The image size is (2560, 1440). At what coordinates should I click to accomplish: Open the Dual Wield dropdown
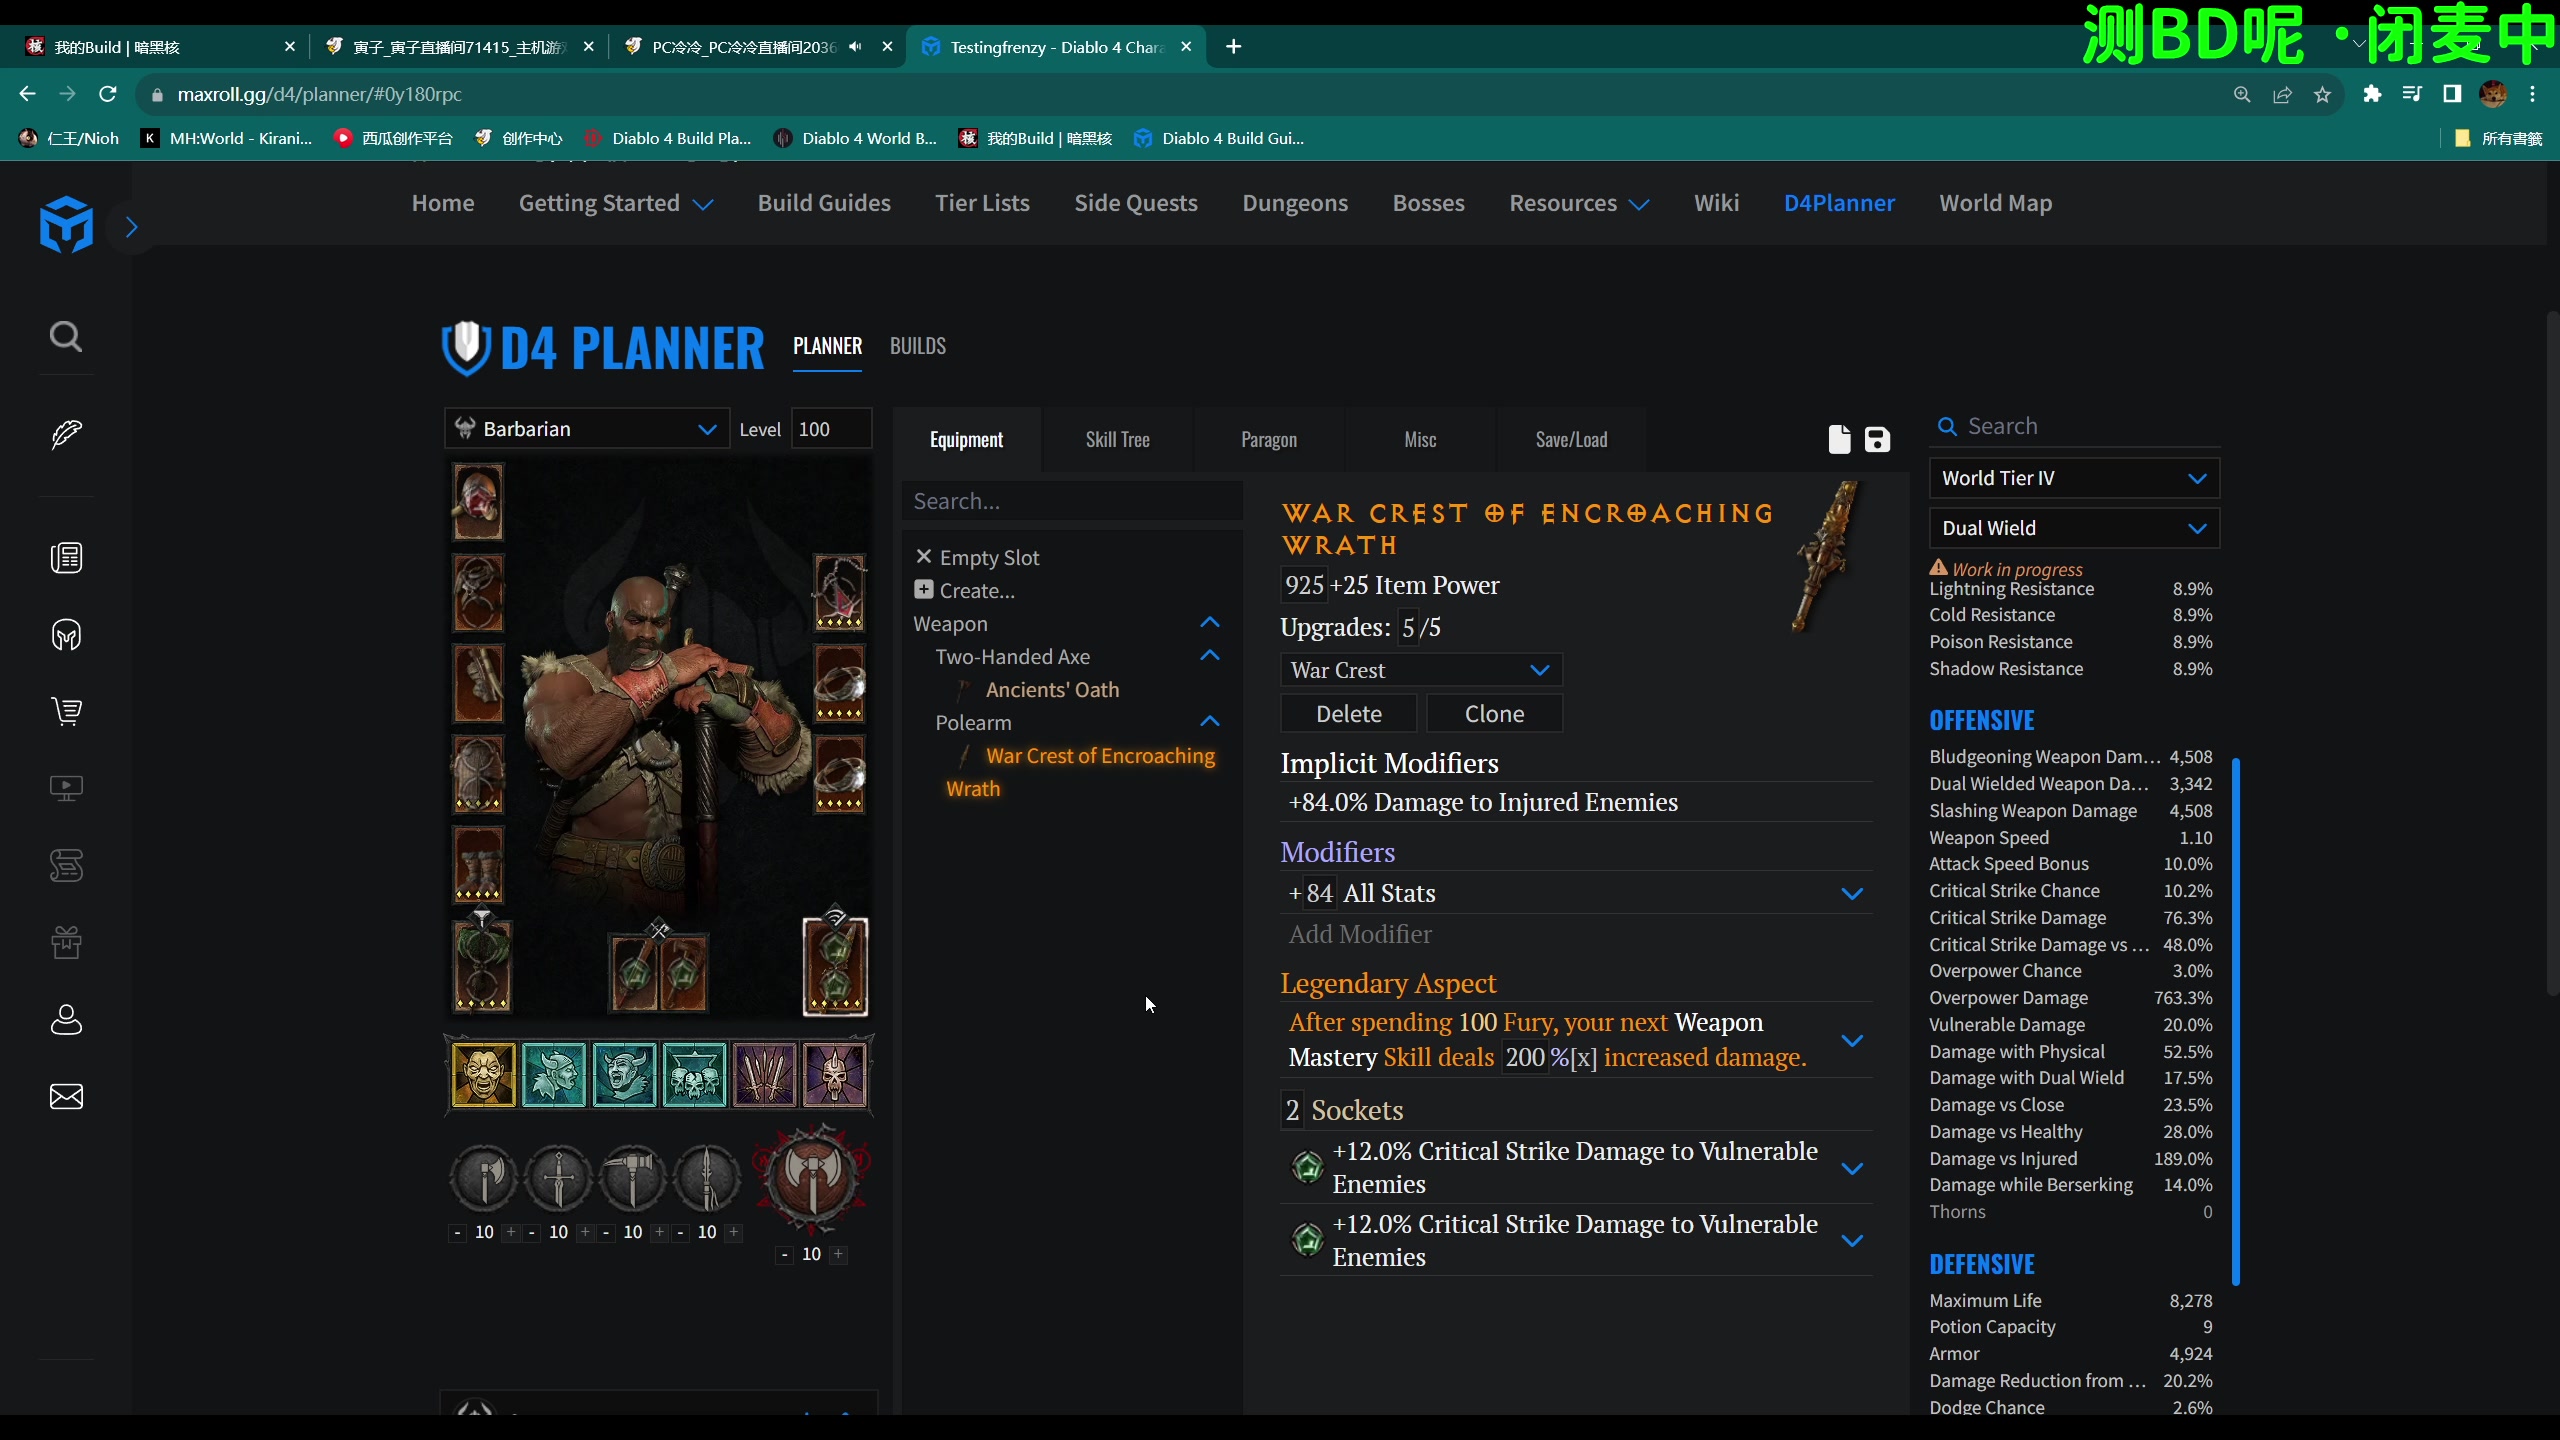point(2074,528)
